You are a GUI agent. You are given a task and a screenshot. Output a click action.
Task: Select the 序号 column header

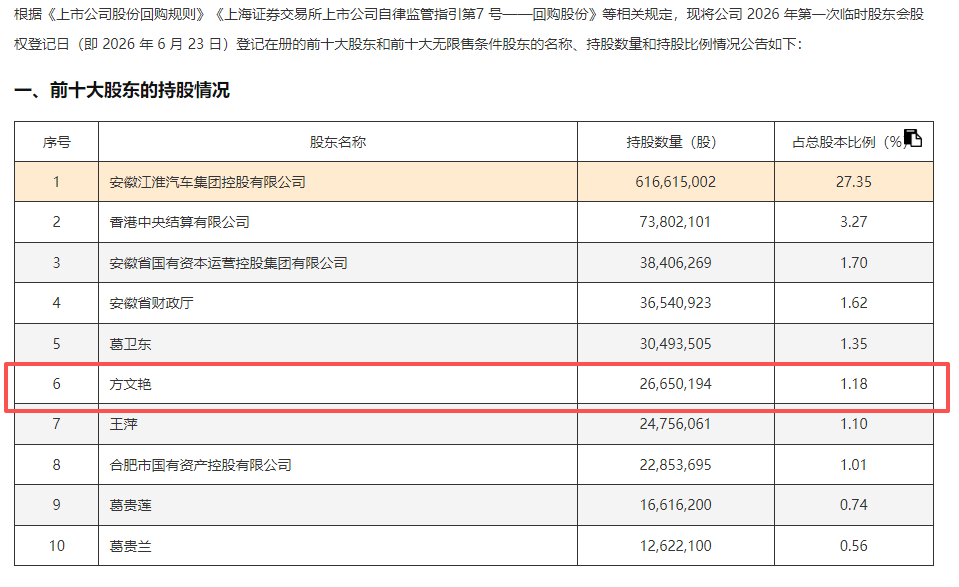coord(56,142)
